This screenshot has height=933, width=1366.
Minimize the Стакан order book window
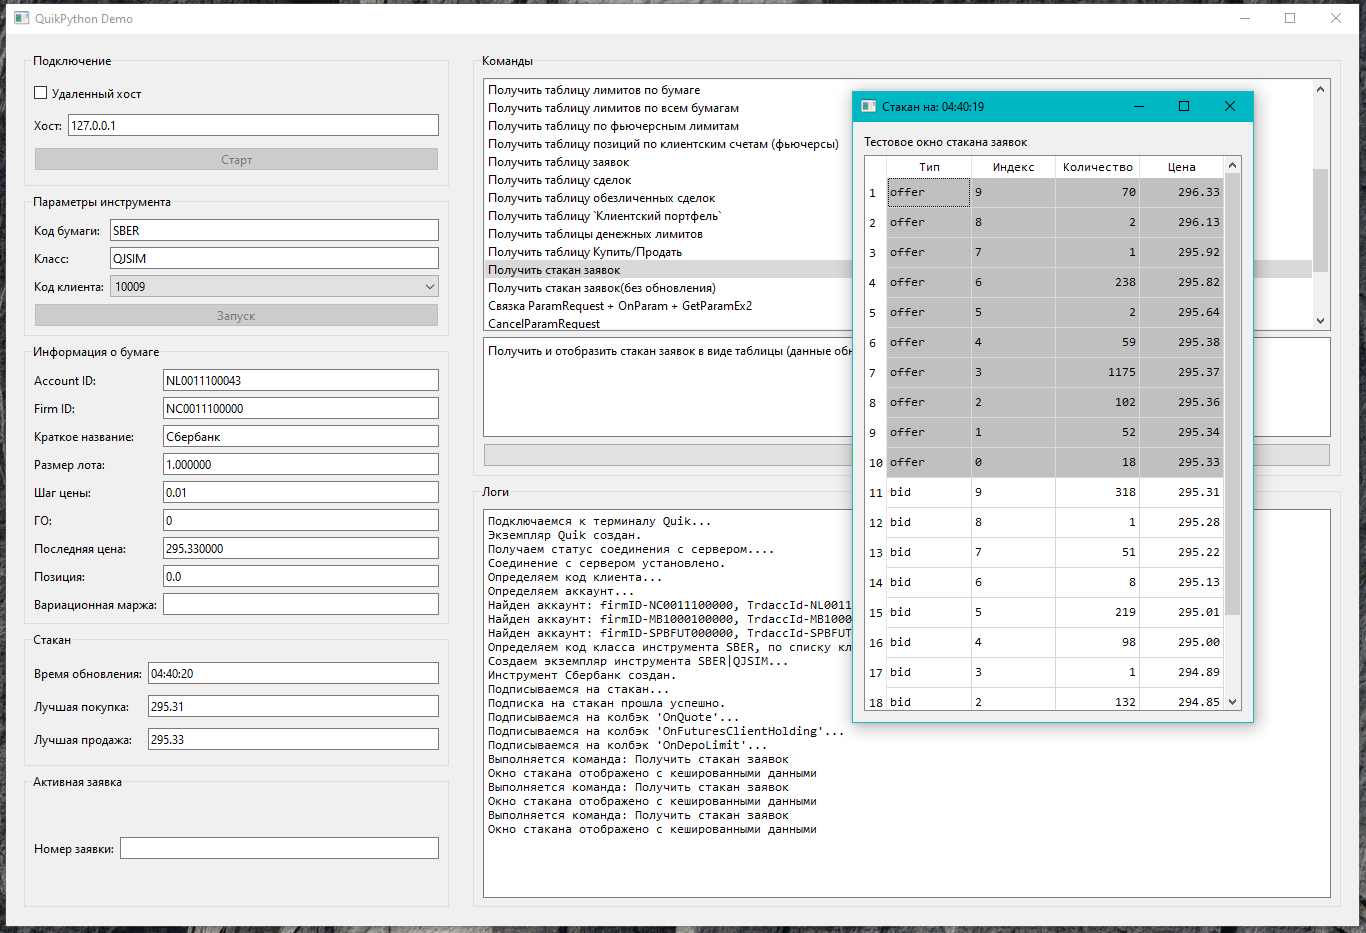point(1139,107)
